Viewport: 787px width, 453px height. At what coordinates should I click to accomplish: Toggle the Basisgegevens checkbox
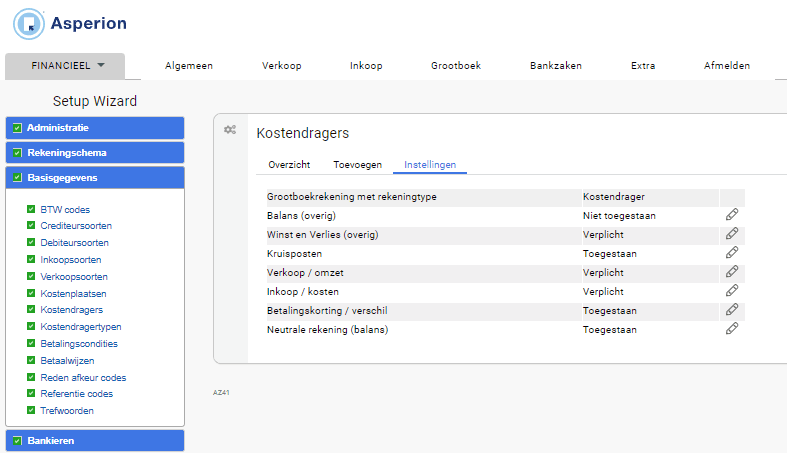click(x=18, y=178)
